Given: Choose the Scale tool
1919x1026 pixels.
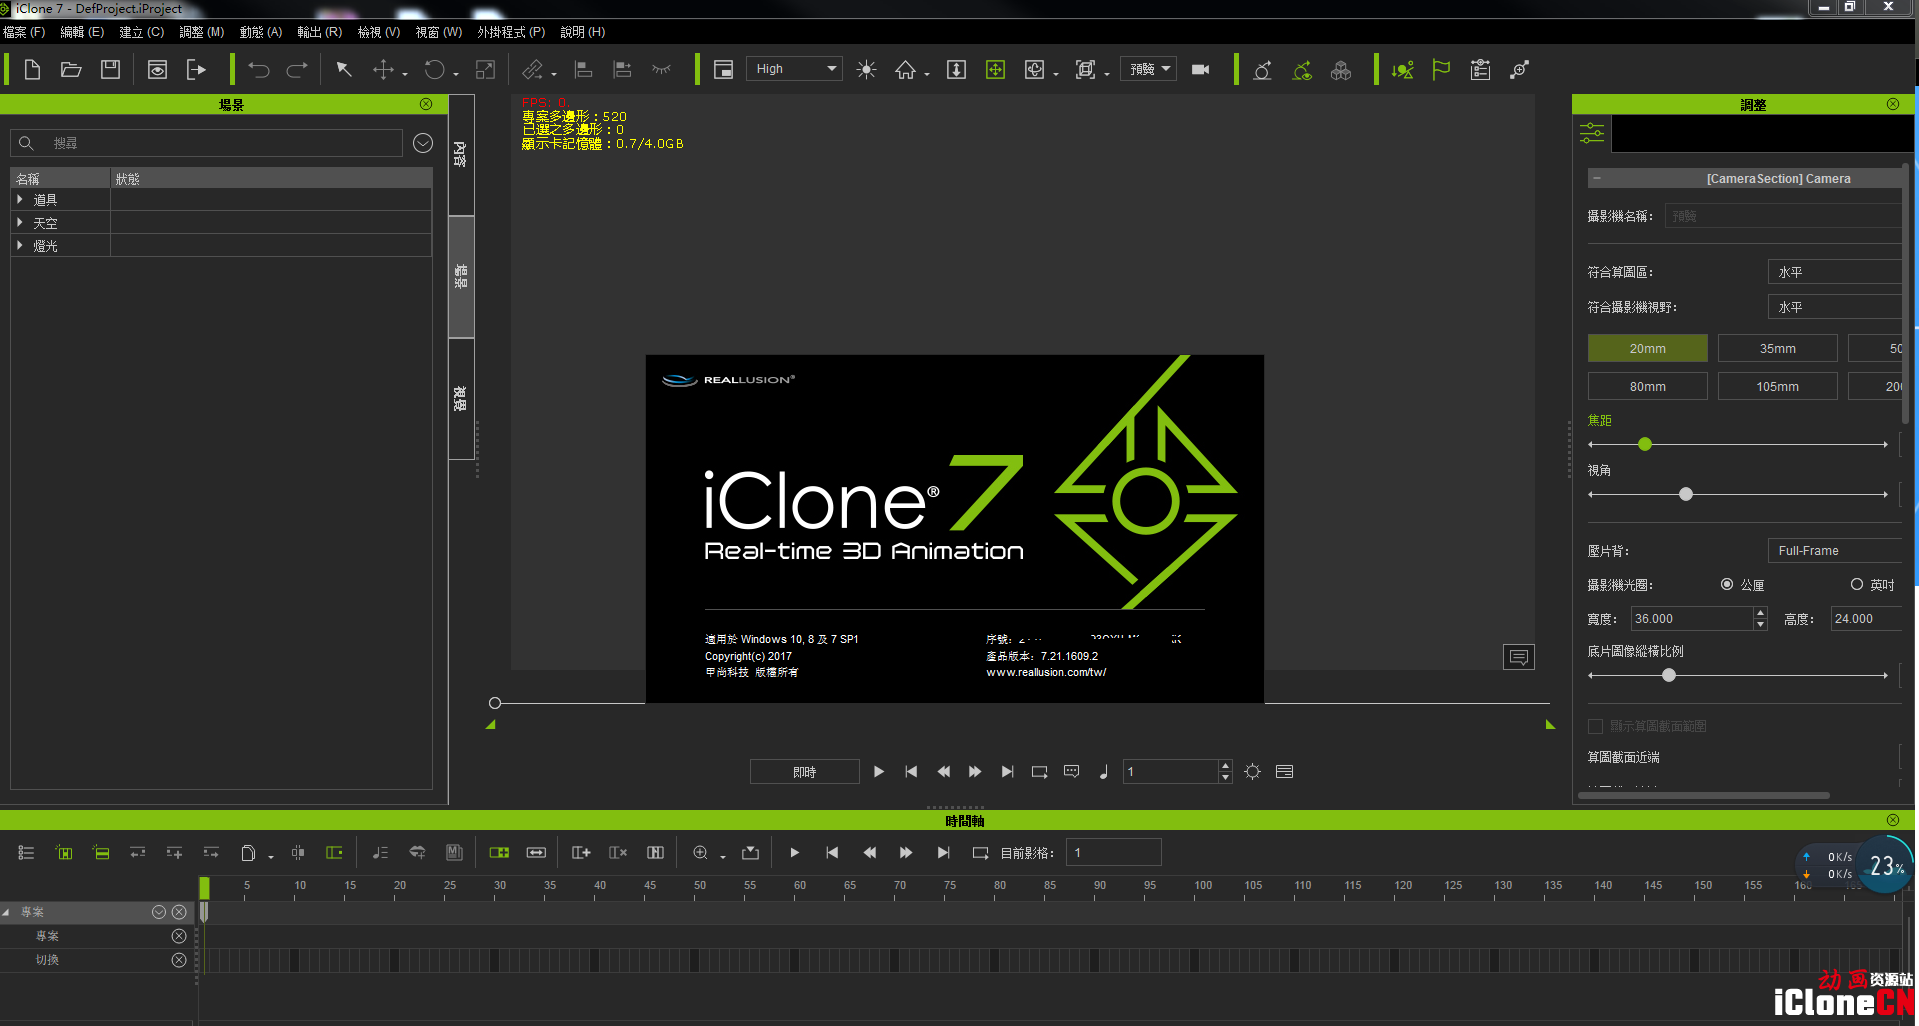Looking at the screenshot, I should [x=485, y=70].
